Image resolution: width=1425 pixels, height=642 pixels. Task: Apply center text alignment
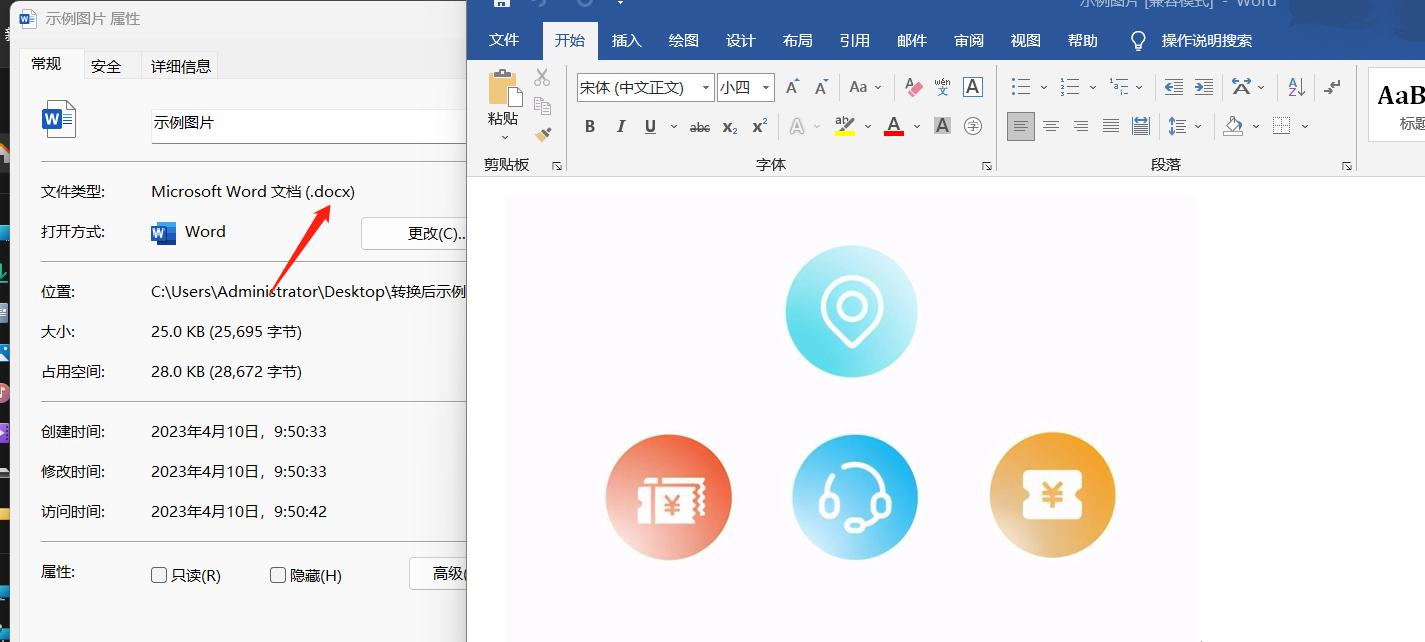[x=1051, y=125]
